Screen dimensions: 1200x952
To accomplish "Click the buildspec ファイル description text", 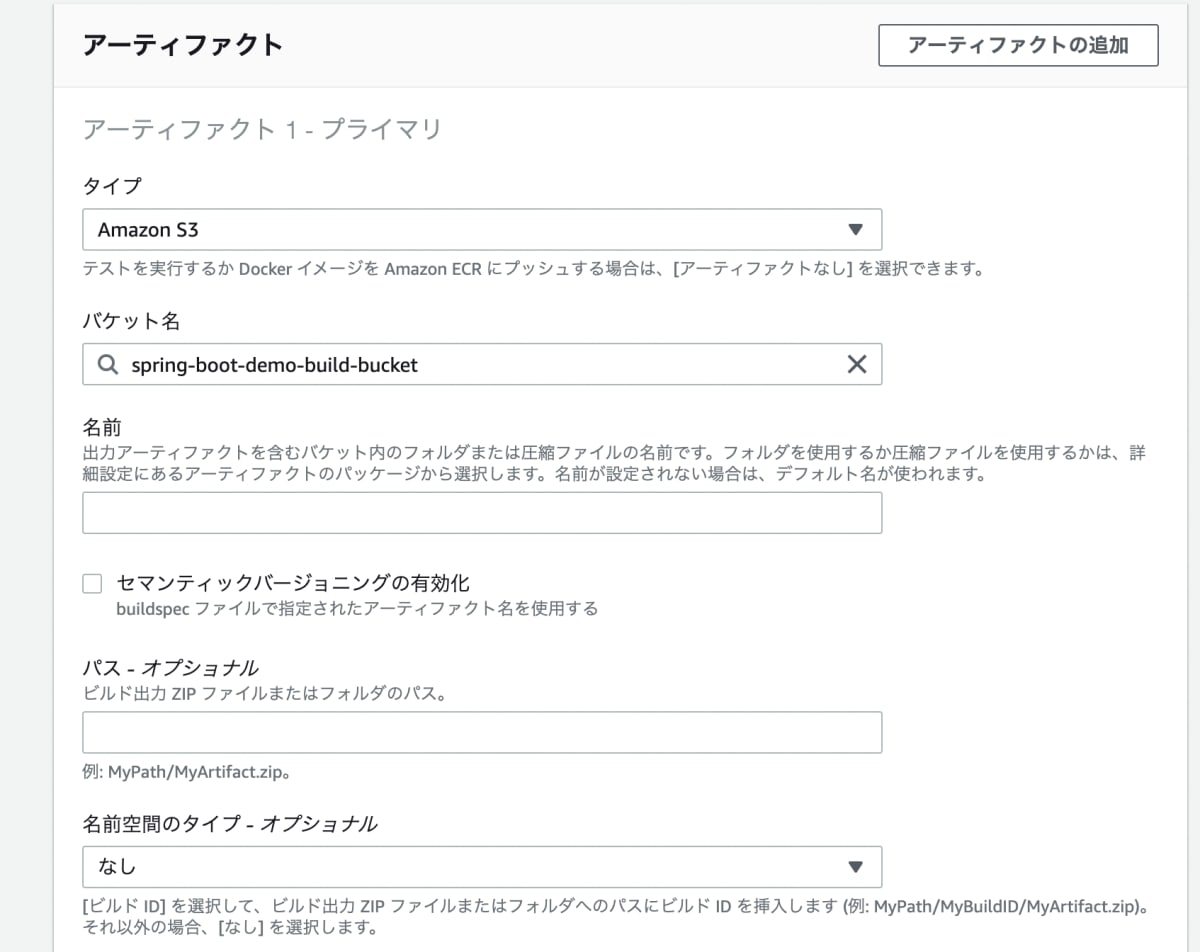I will [x=357, y=608].
